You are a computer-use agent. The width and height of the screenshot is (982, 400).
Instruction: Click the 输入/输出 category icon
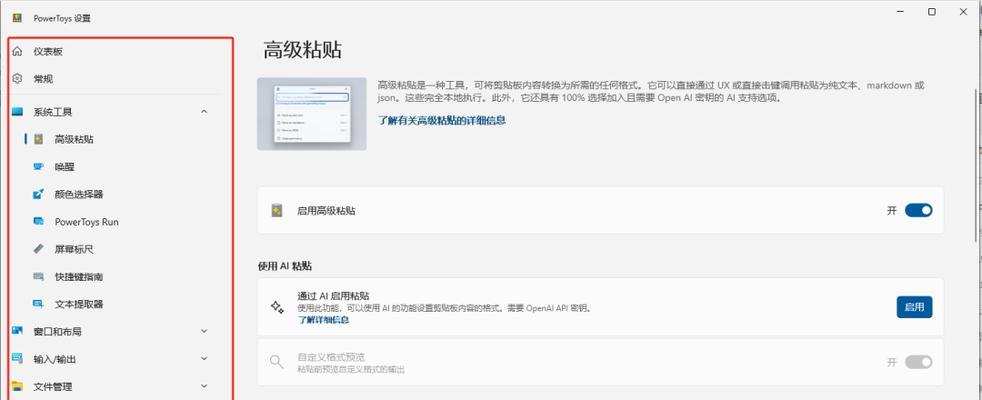[x=18, y=359]
